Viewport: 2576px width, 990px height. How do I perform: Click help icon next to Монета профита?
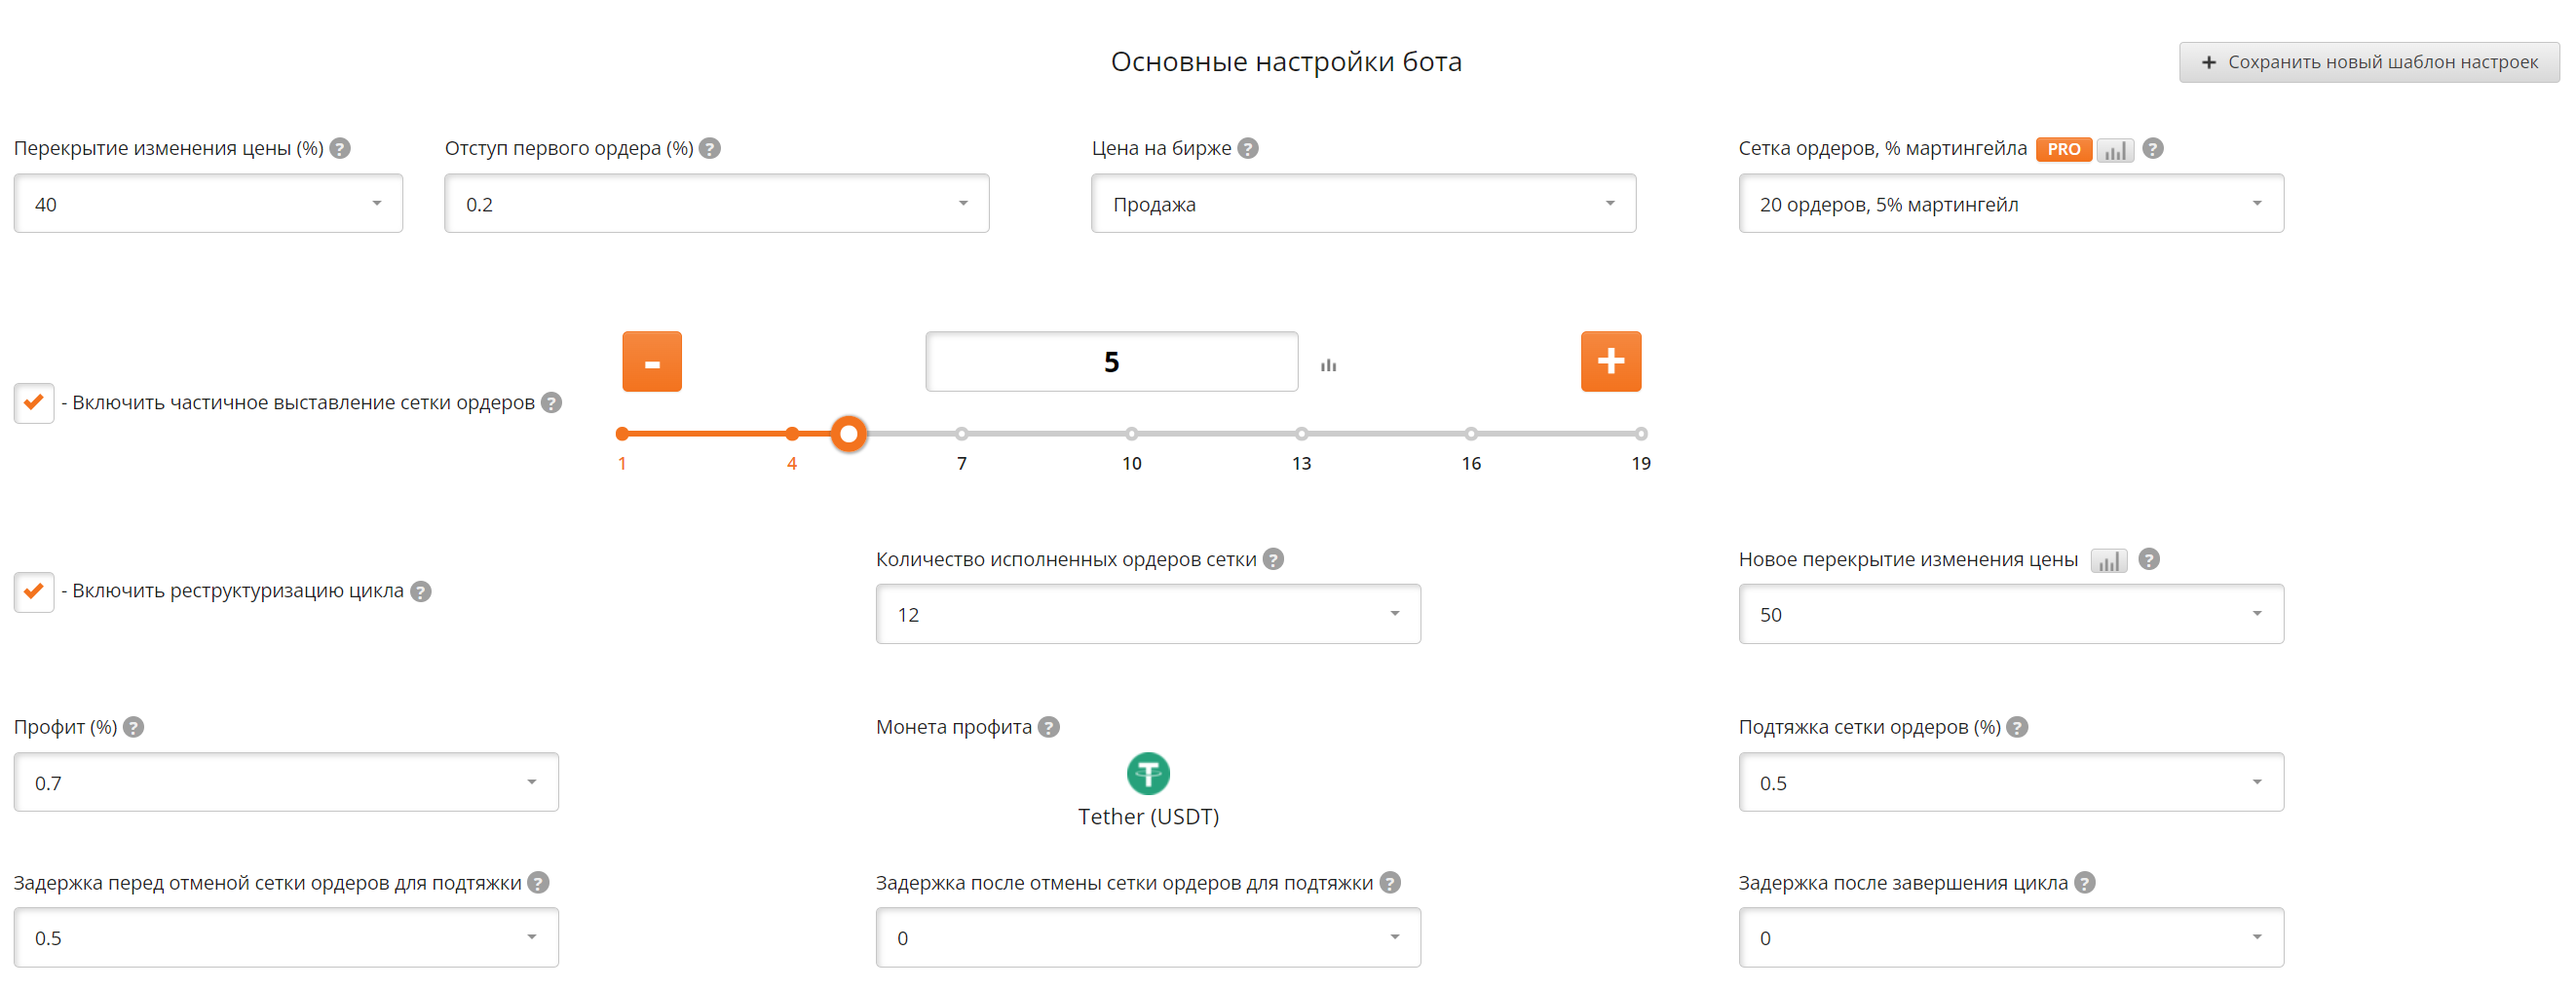pos(1048,727)
